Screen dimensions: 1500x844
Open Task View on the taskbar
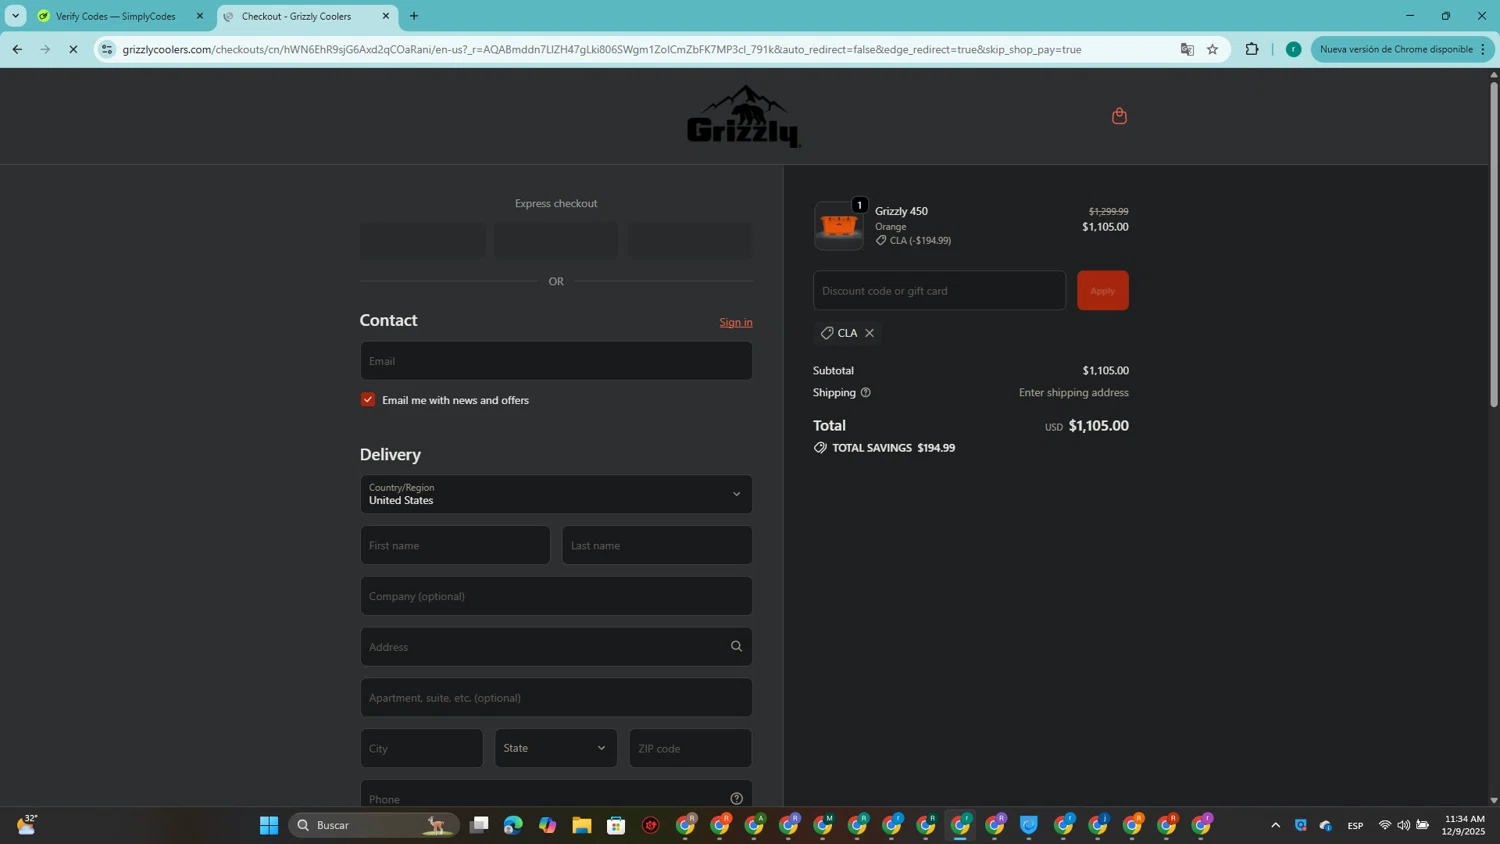point(479,825)
